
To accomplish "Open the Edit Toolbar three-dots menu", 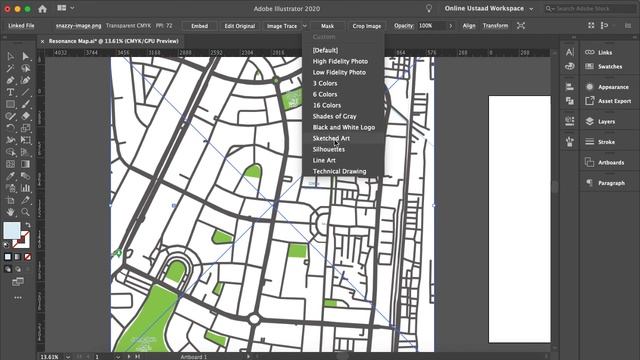I will [18, 298].
